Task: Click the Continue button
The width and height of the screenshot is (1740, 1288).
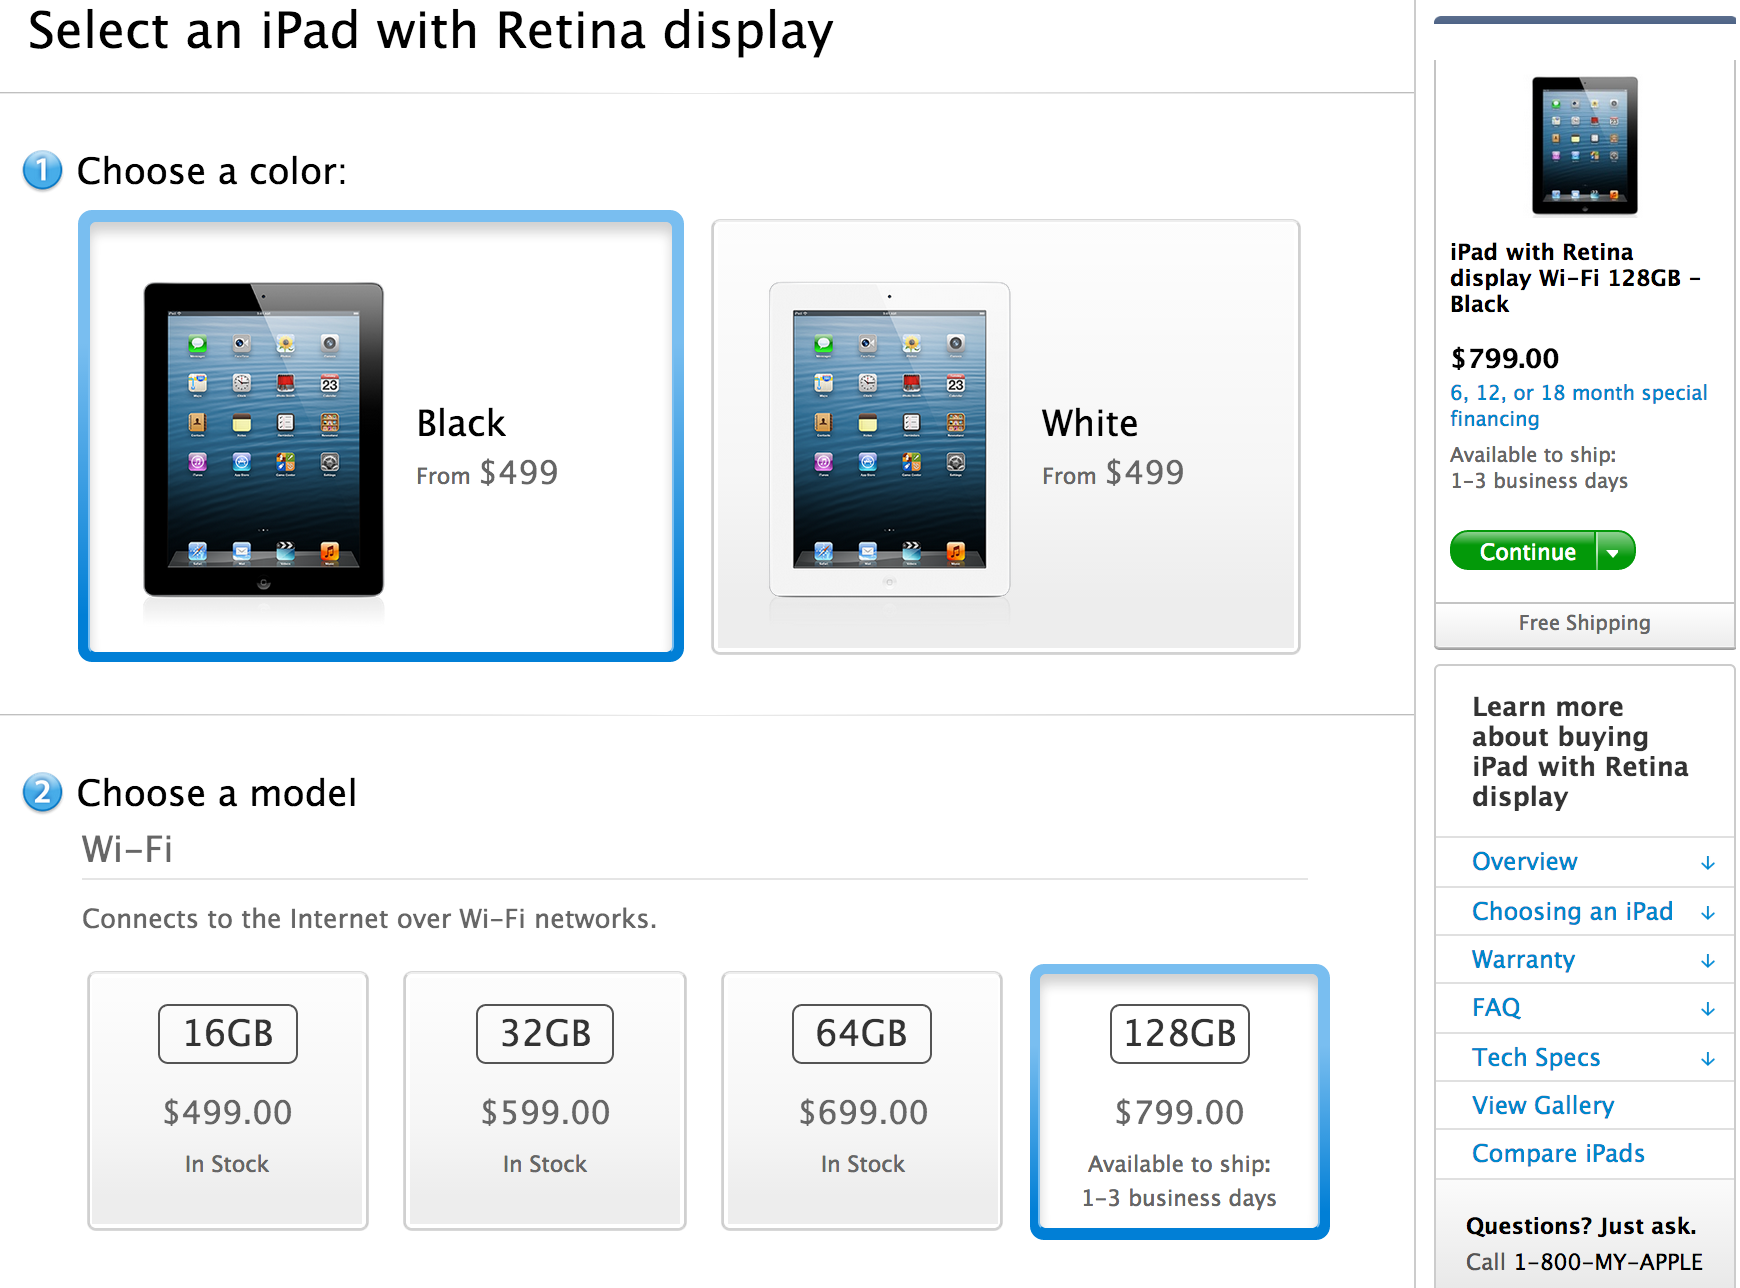Action: point(1524,551)
